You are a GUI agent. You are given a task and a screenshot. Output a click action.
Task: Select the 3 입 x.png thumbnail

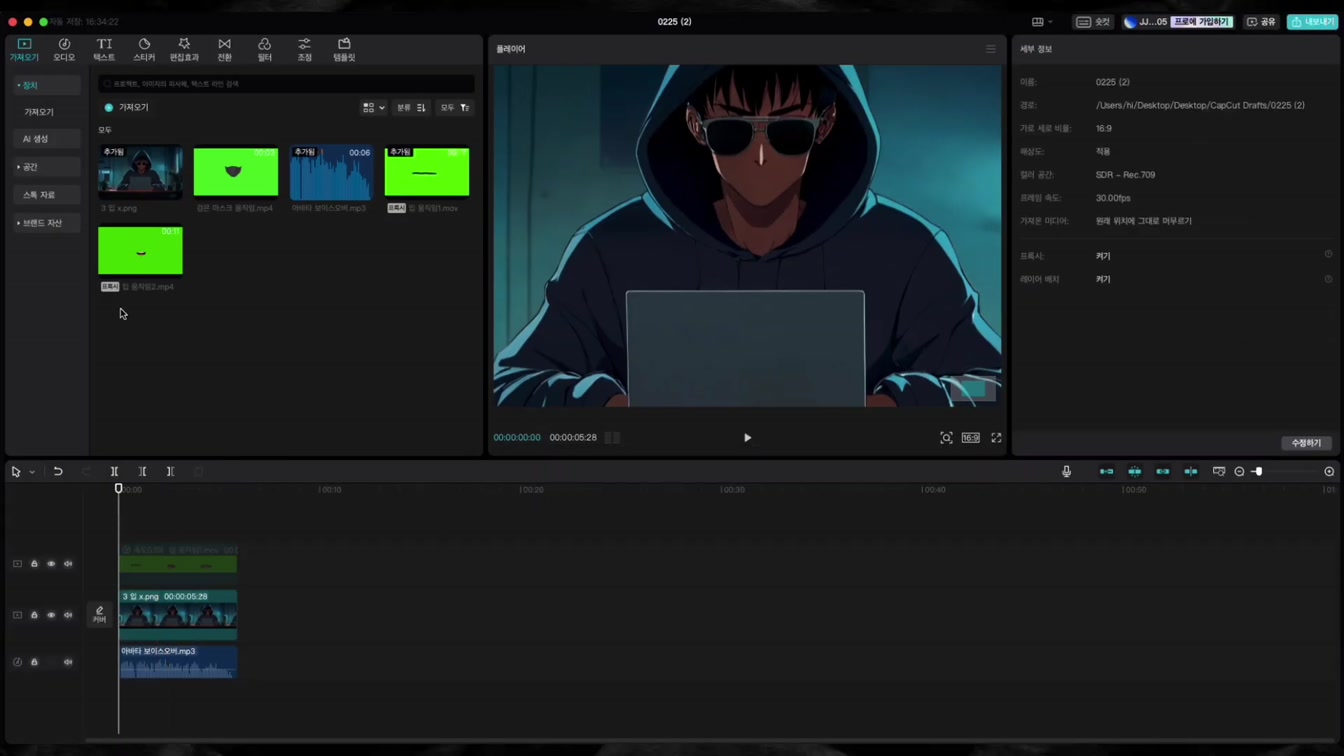140,172
